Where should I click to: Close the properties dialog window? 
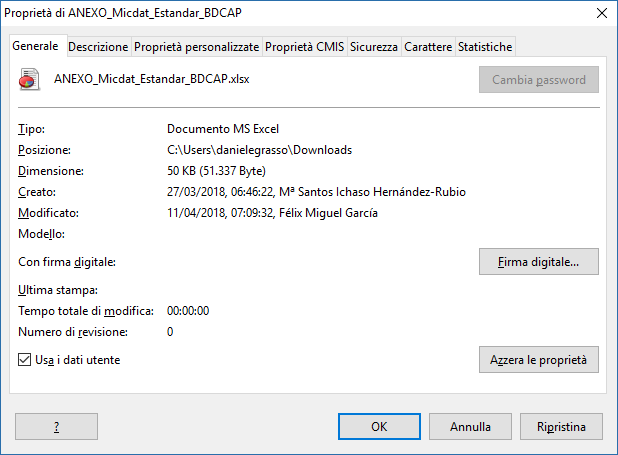tap(601, 13)
